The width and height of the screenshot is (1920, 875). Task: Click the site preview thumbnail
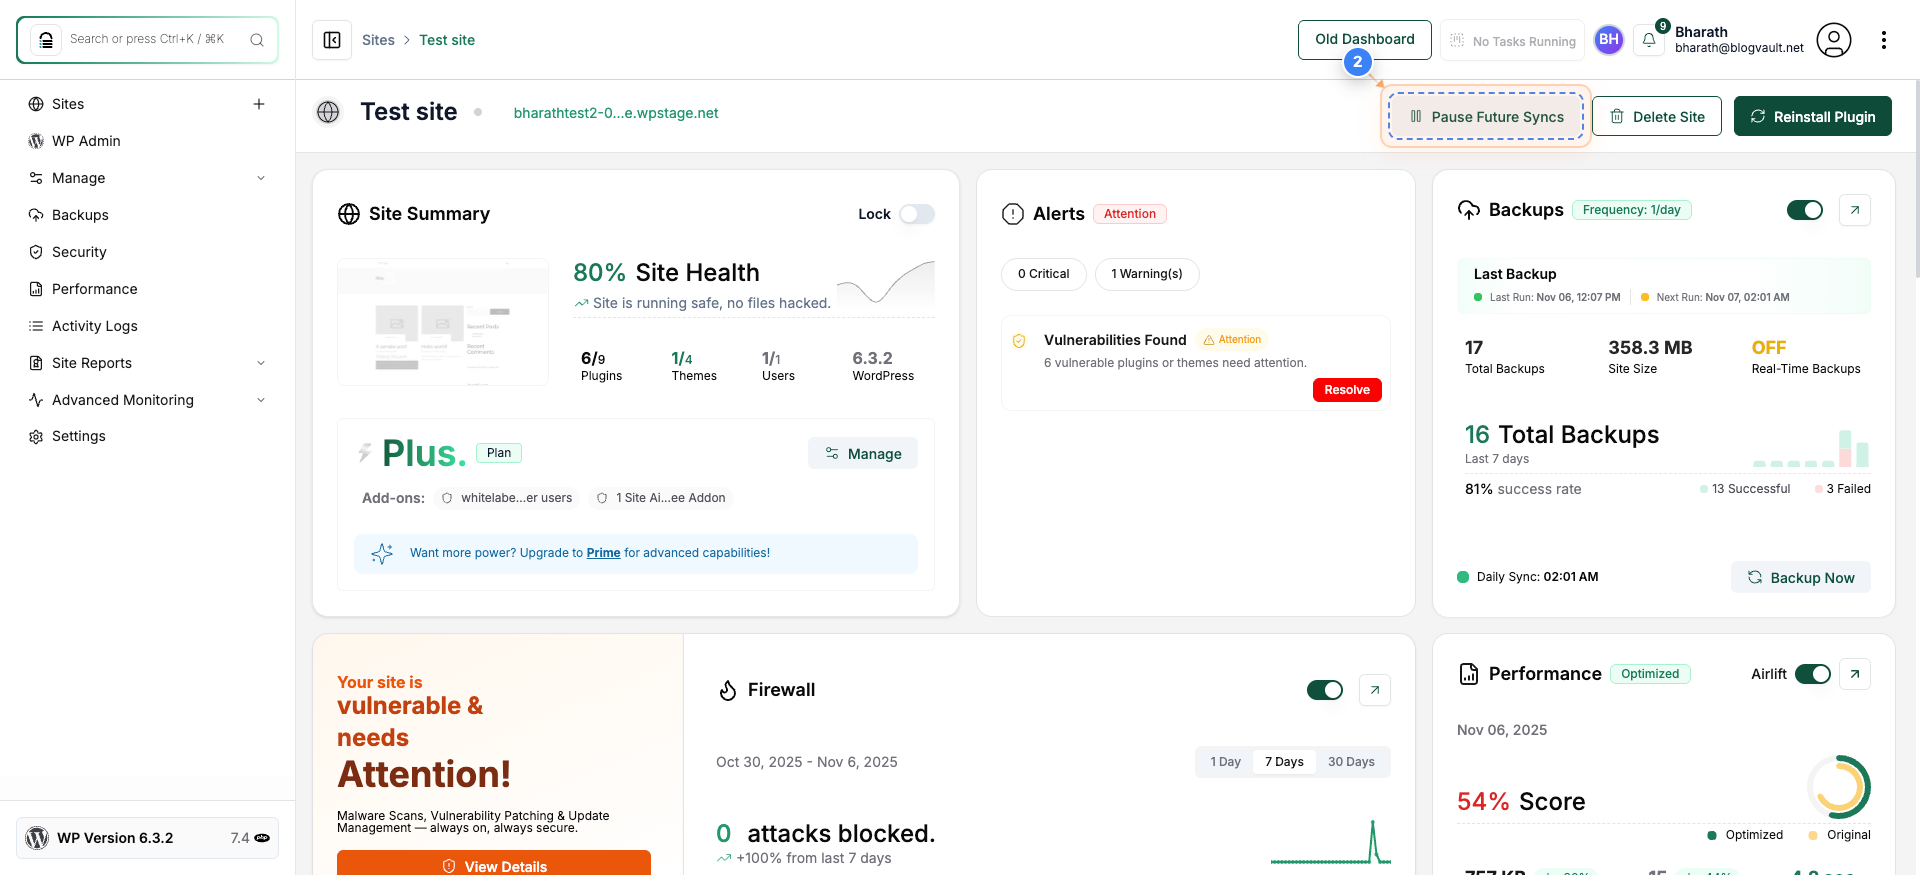click(x=443, y=322)
